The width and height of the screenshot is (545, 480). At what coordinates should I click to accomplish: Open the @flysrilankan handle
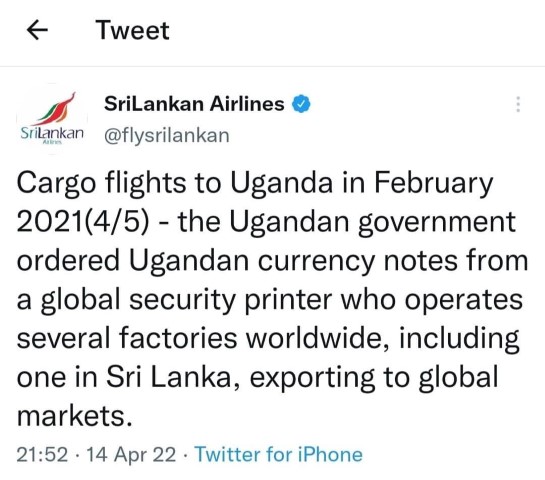(x=167, y=135)
